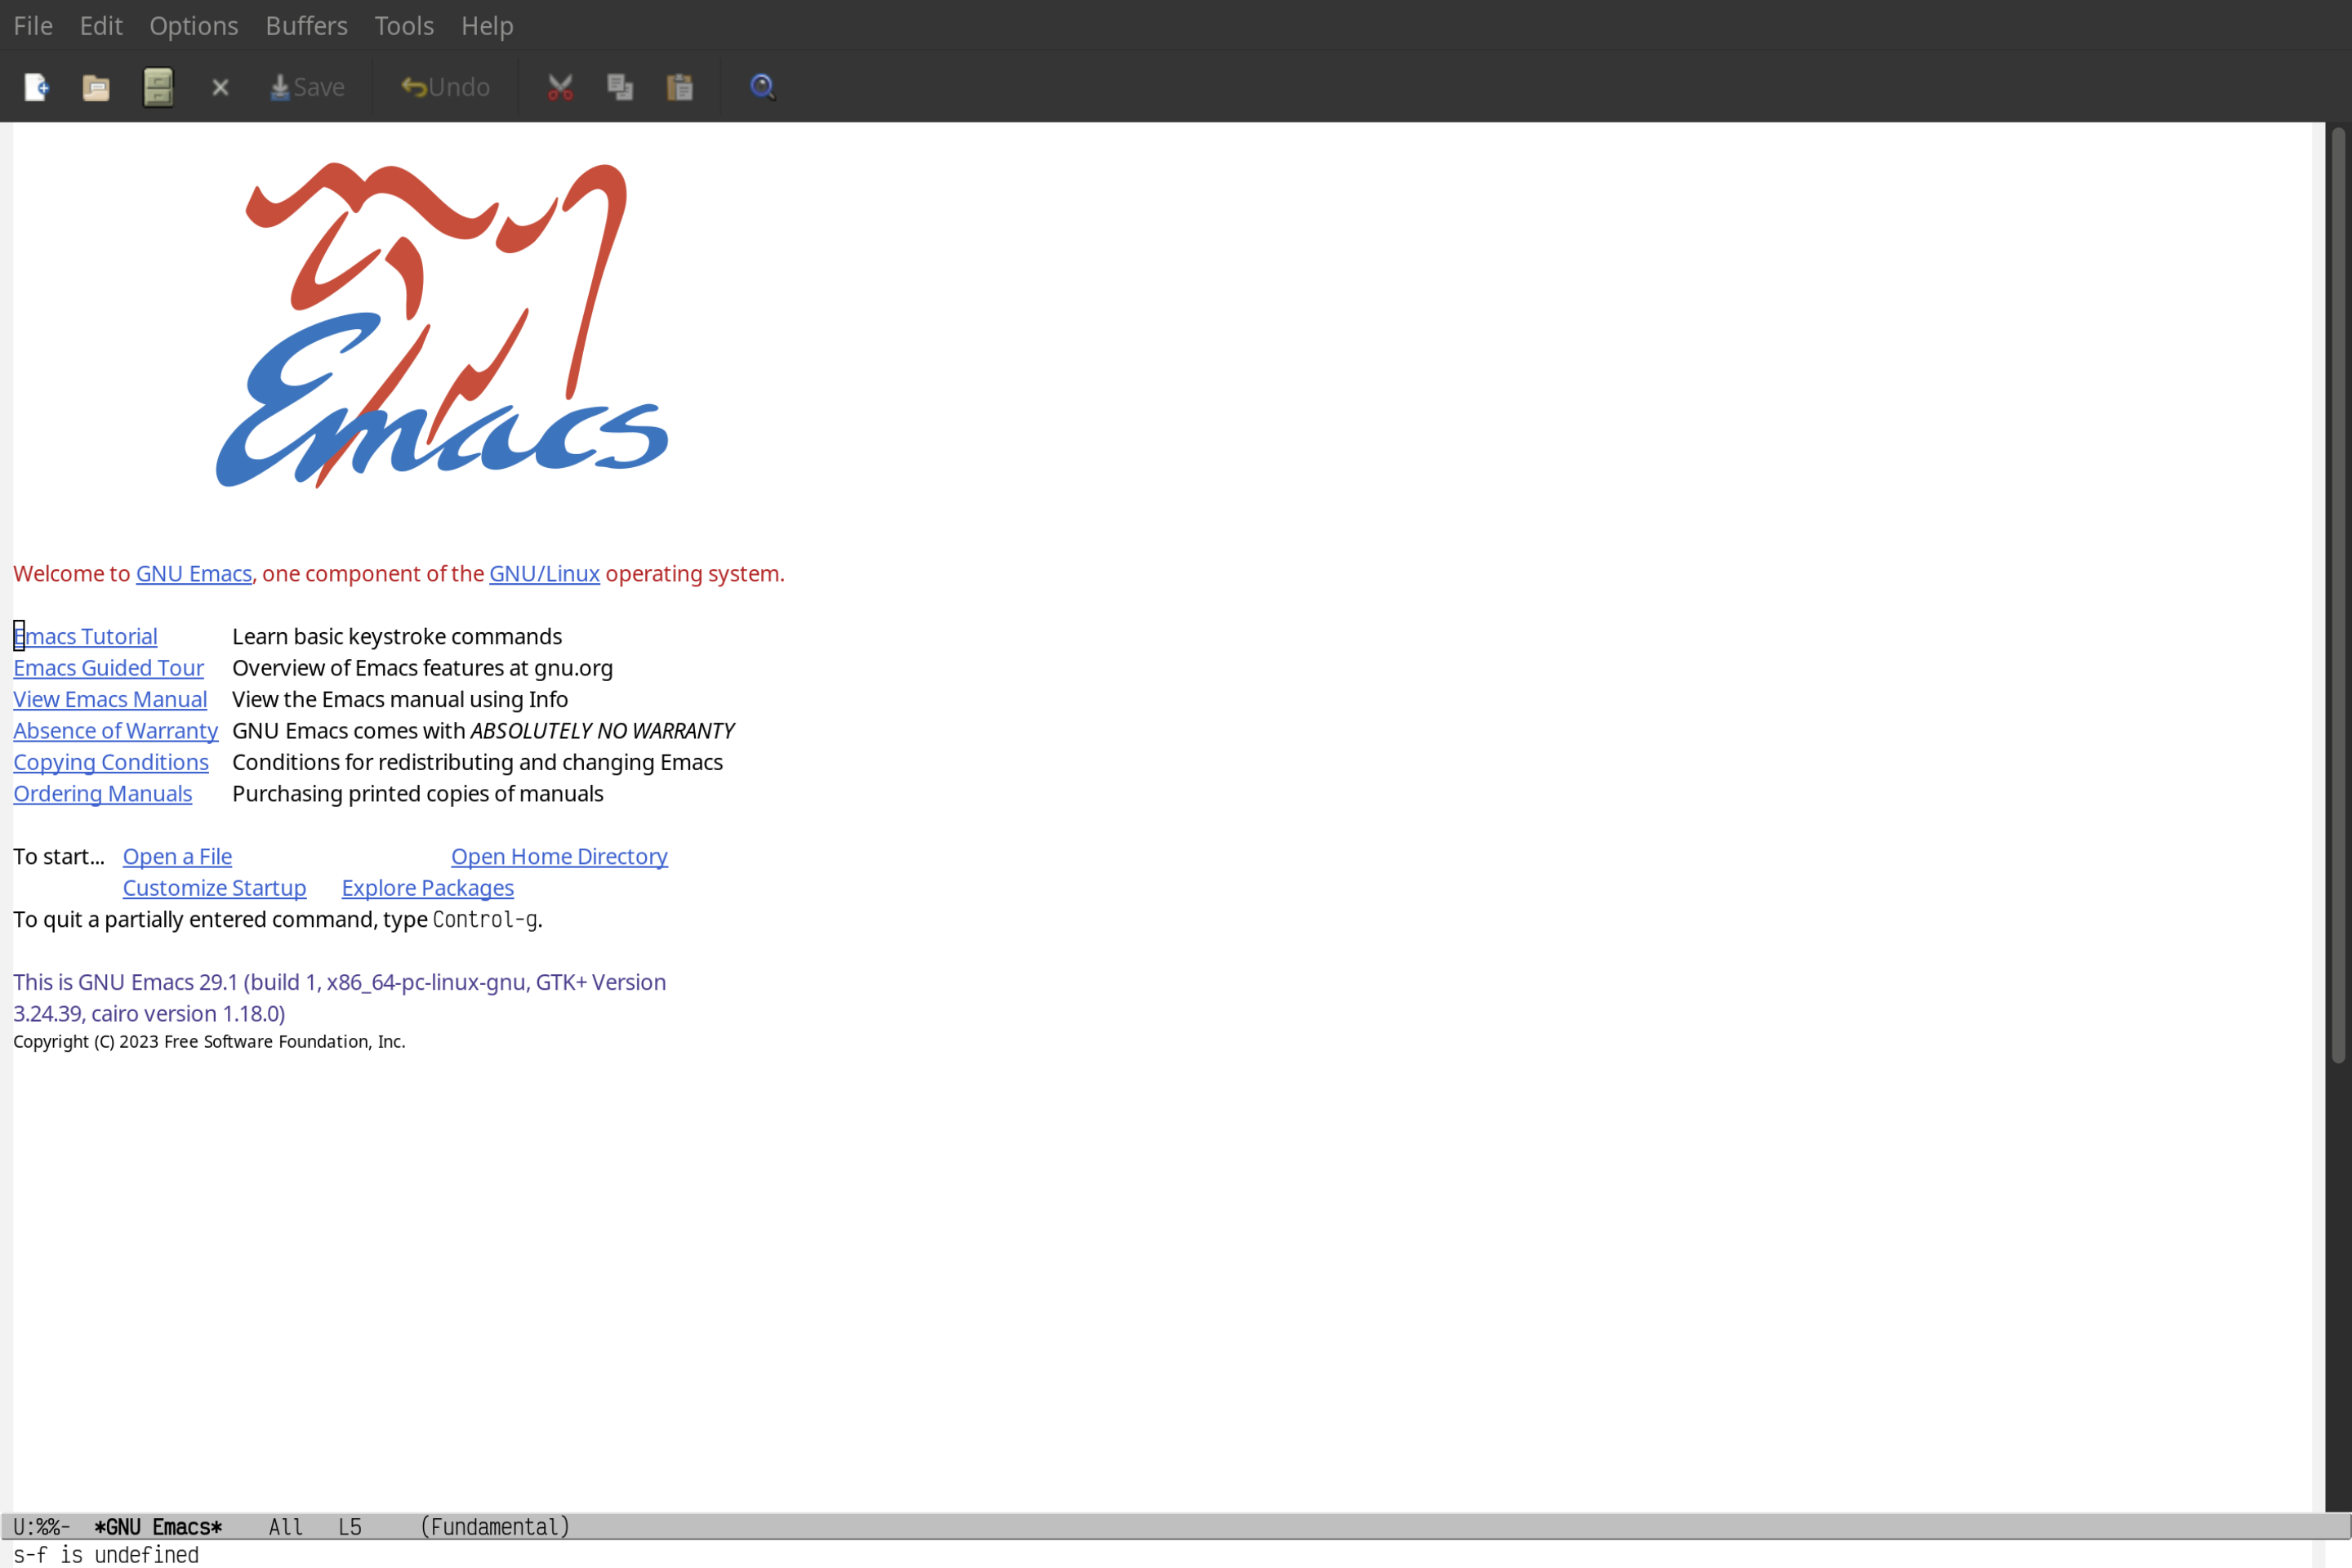Screen dimensions: 2352x1568
Task: Open a file using folder icon
Action: pos(96,86)
